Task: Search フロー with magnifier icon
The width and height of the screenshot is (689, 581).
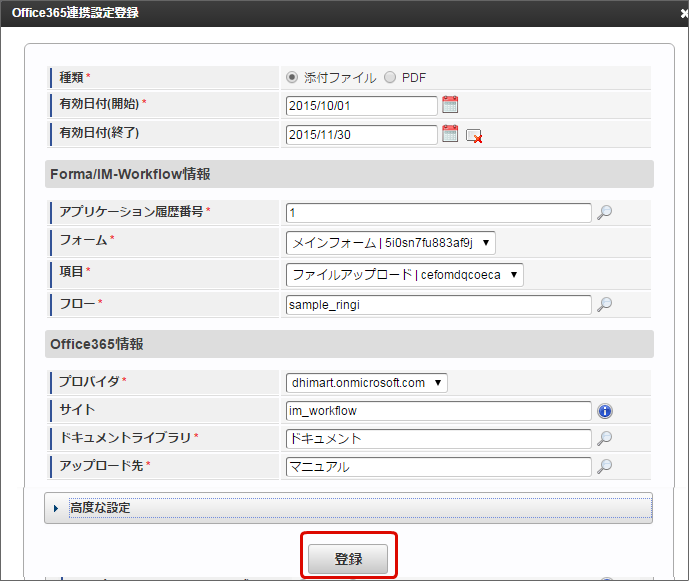Action: [605, 304]
